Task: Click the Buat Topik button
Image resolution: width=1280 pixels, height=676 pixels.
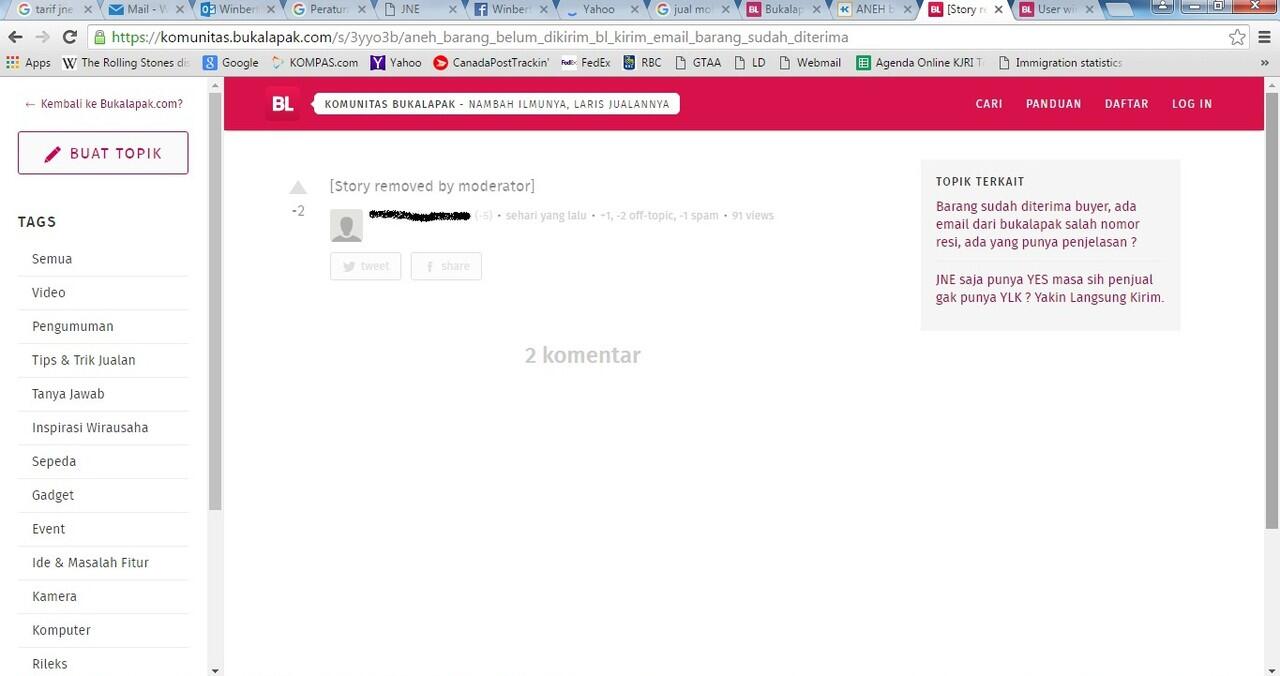Action: click(103, 153)
